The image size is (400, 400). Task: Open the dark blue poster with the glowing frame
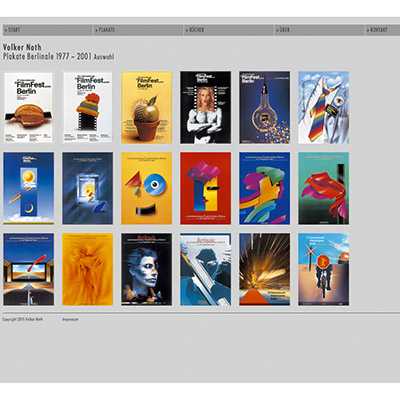(88, 188)
